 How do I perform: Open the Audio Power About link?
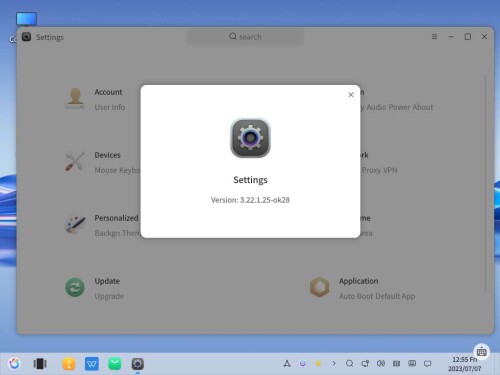pos(400,107)
